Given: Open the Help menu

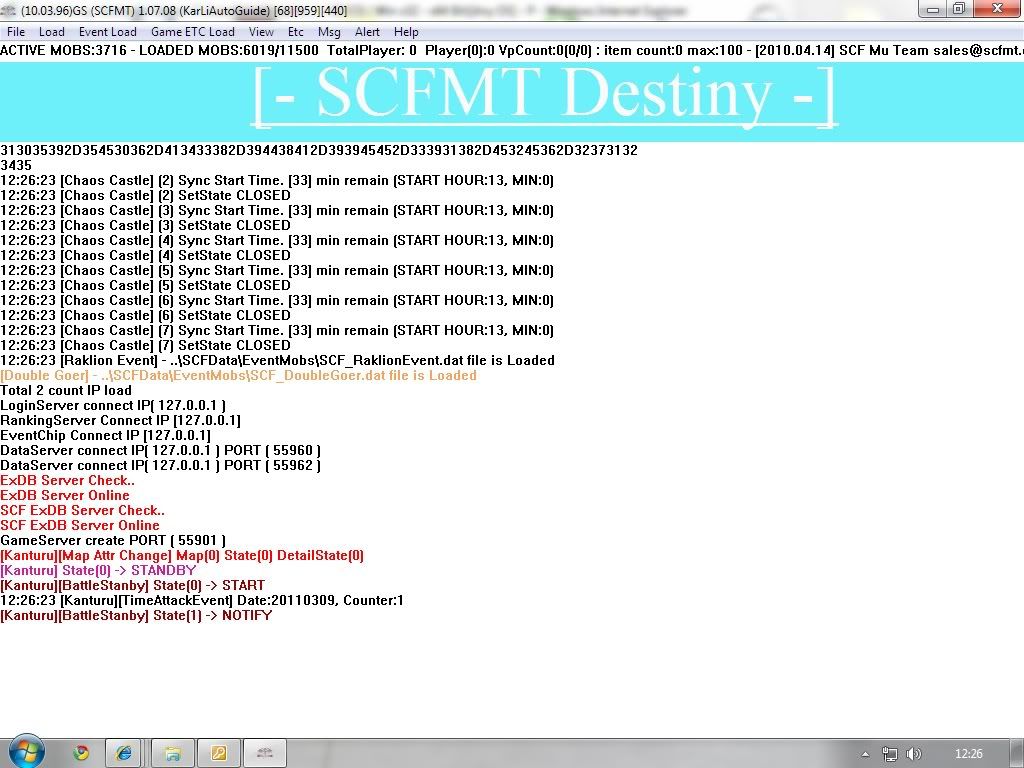Looking at the screenshot, I should [x=406, y=32].
